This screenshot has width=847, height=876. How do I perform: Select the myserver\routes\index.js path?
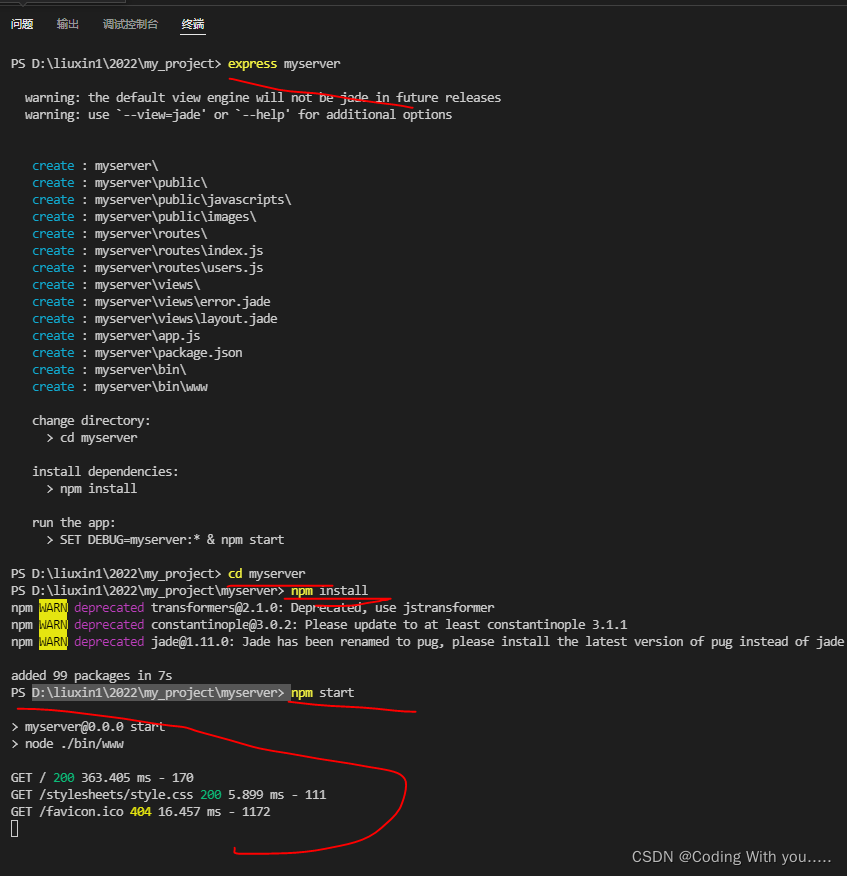pos(179,250)
